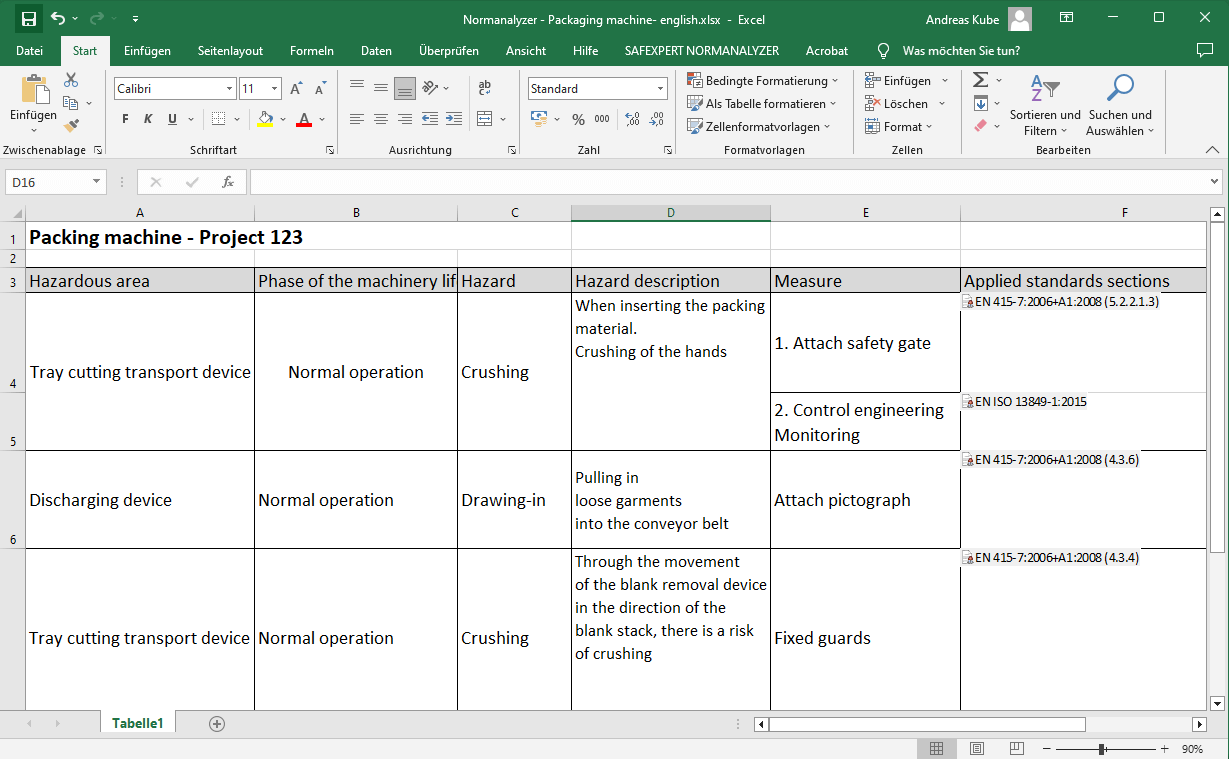Add a new sheet with the plus button
The height and width of the screenshot is (759, 1229).
(x=216, y=722)
